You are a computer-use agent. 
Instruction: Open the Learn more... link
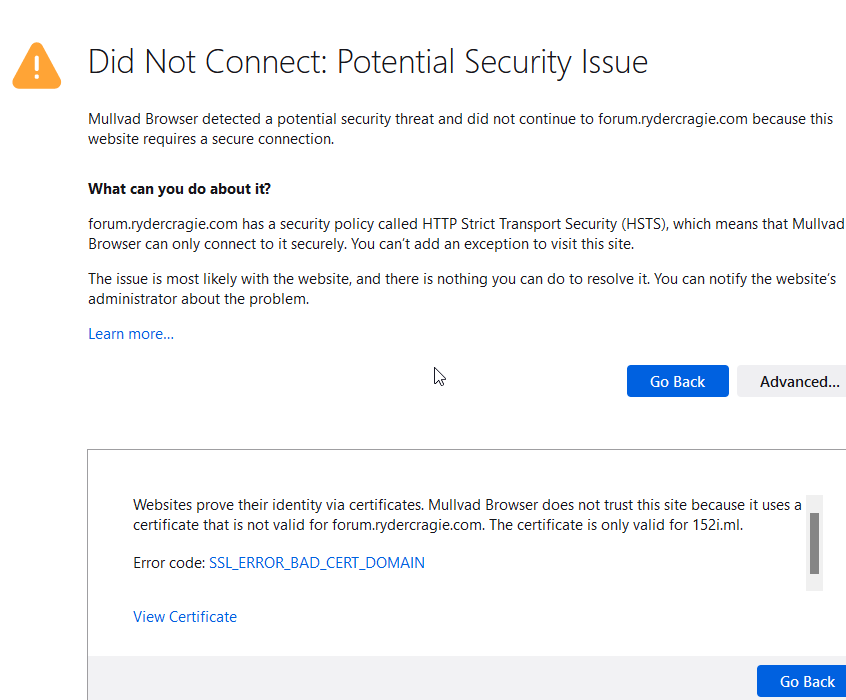(131, 334)
